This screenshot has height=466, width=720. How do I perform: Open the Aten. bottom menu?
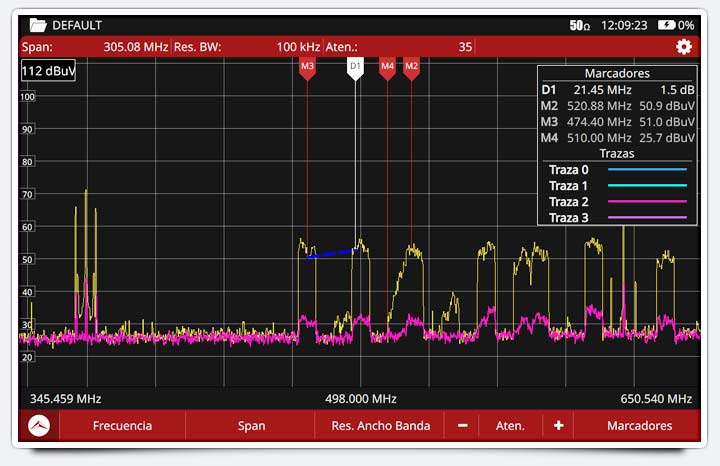(510, 426)
